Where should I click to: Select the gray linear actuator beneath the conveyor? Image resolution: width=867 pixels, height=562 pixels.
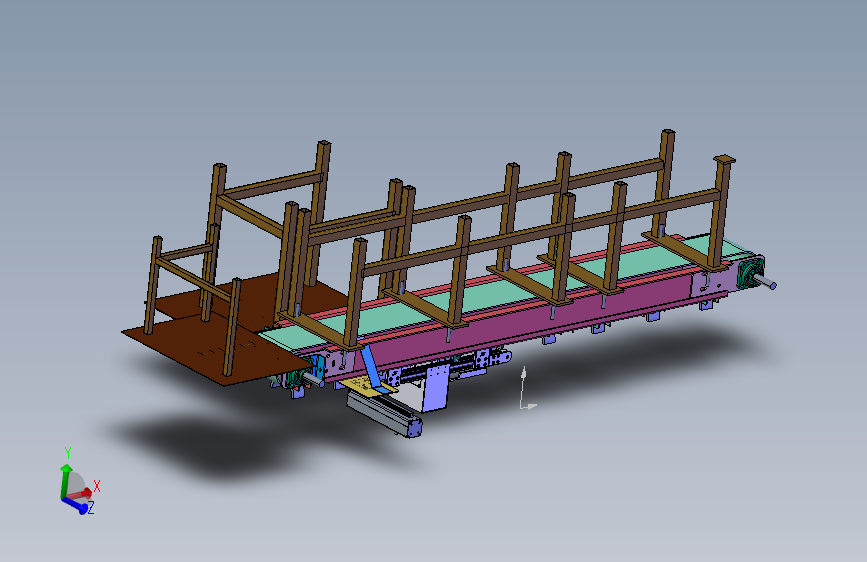[x=384, y=414]
